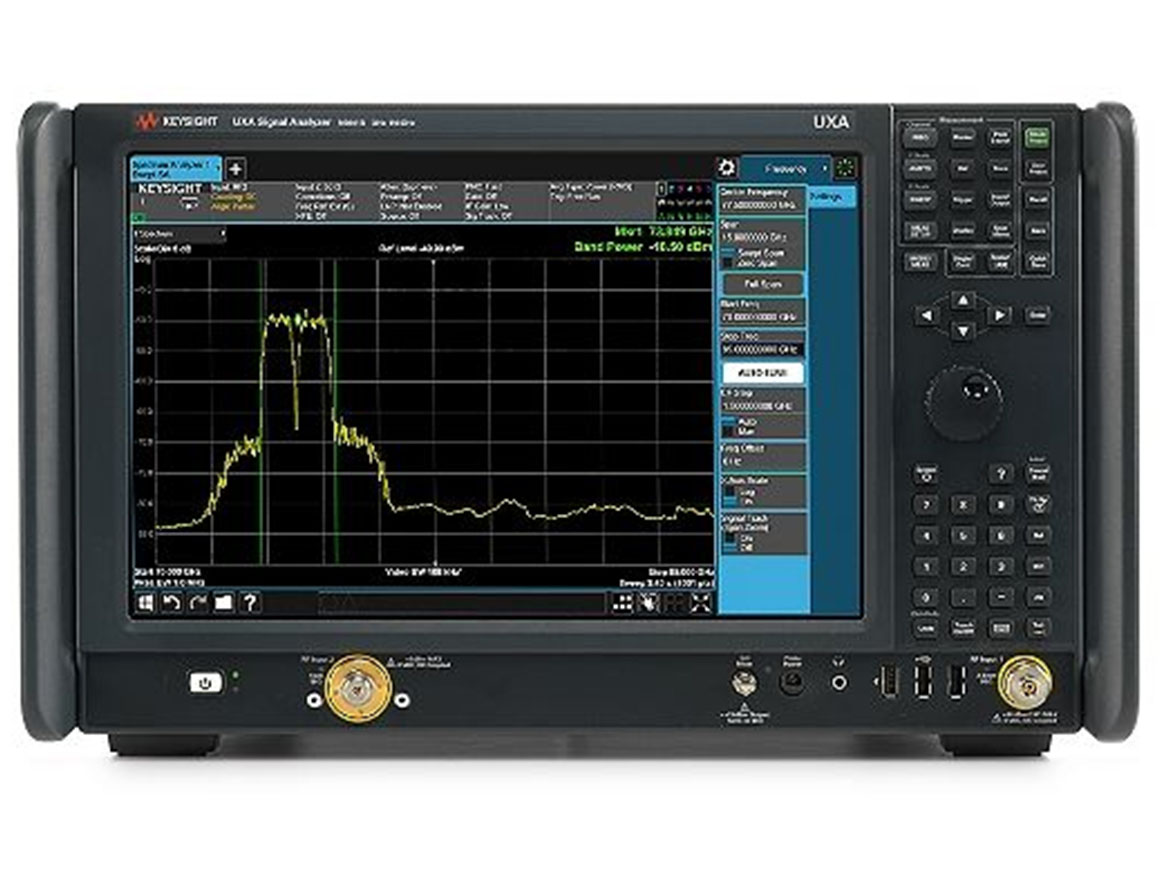Open the multi-window grid layout icon
The height and width of the screenshot is (870, 1160).
[x=623, y=603]
